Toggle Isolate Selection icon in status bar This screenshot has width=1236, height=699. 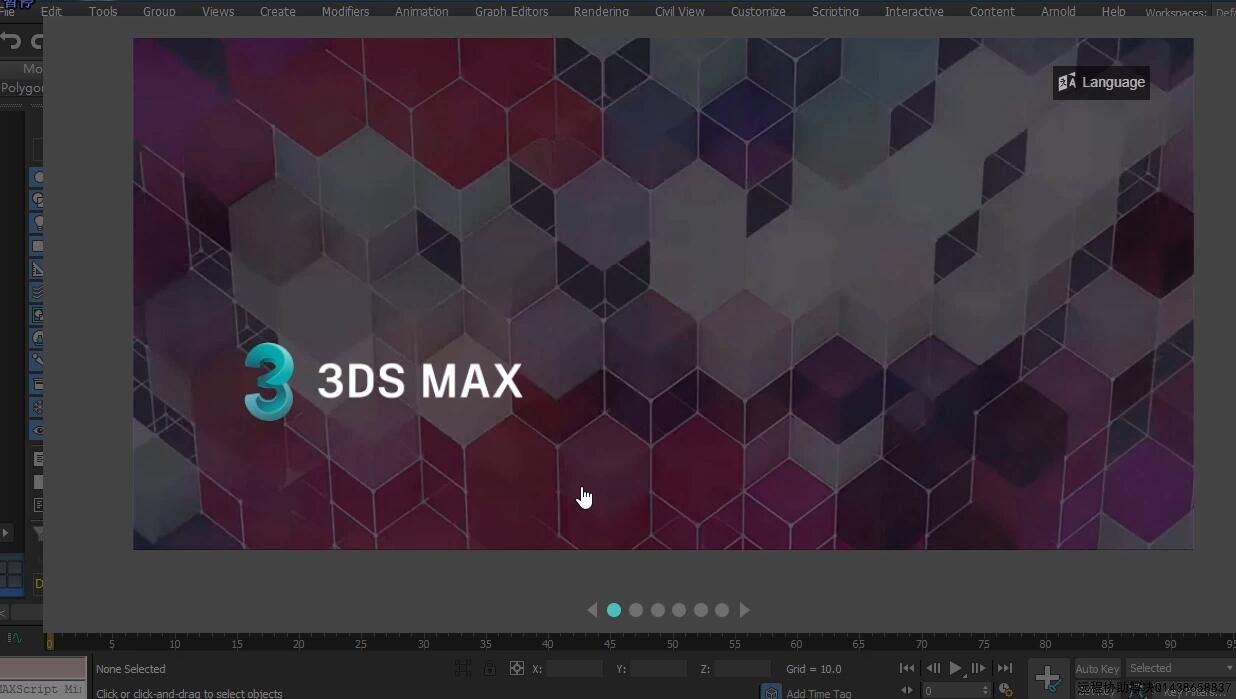click(463, 668)
